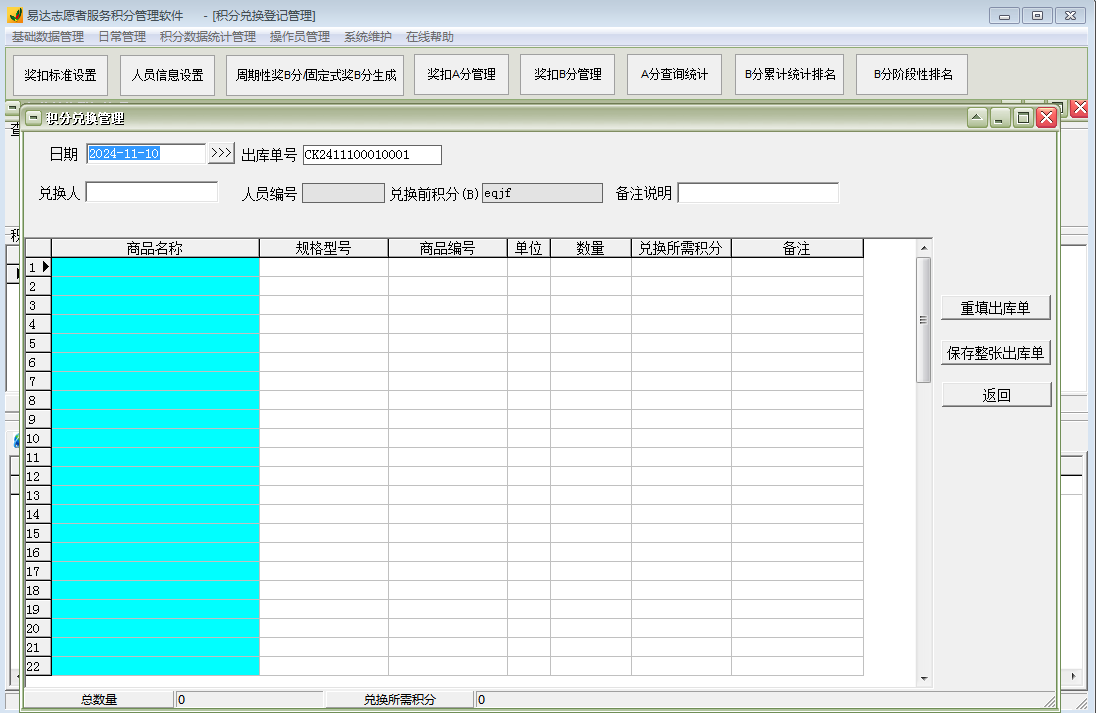Click the roll-up arrow button of 积分兑换管理 window
This screenshot has height=713, width=1096.
977,117
